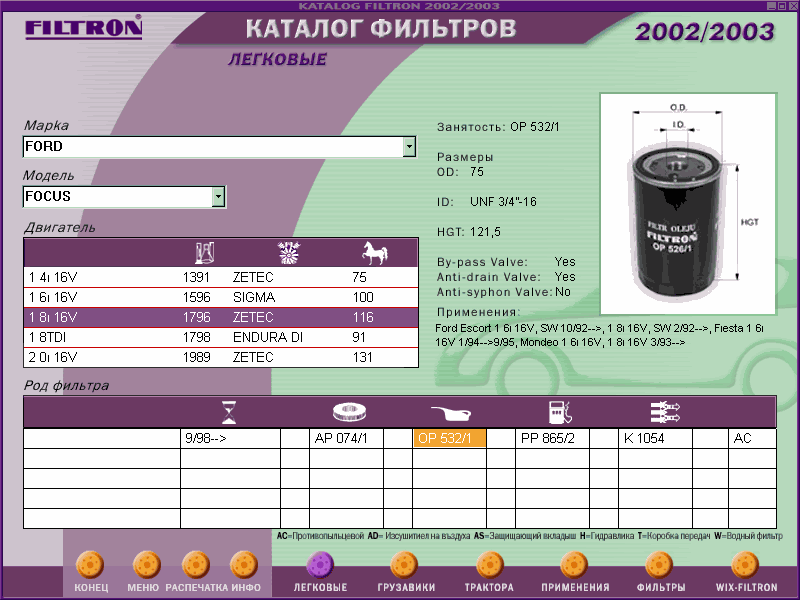Select the 1.4i 16V engine row

(x=221, y=278)
